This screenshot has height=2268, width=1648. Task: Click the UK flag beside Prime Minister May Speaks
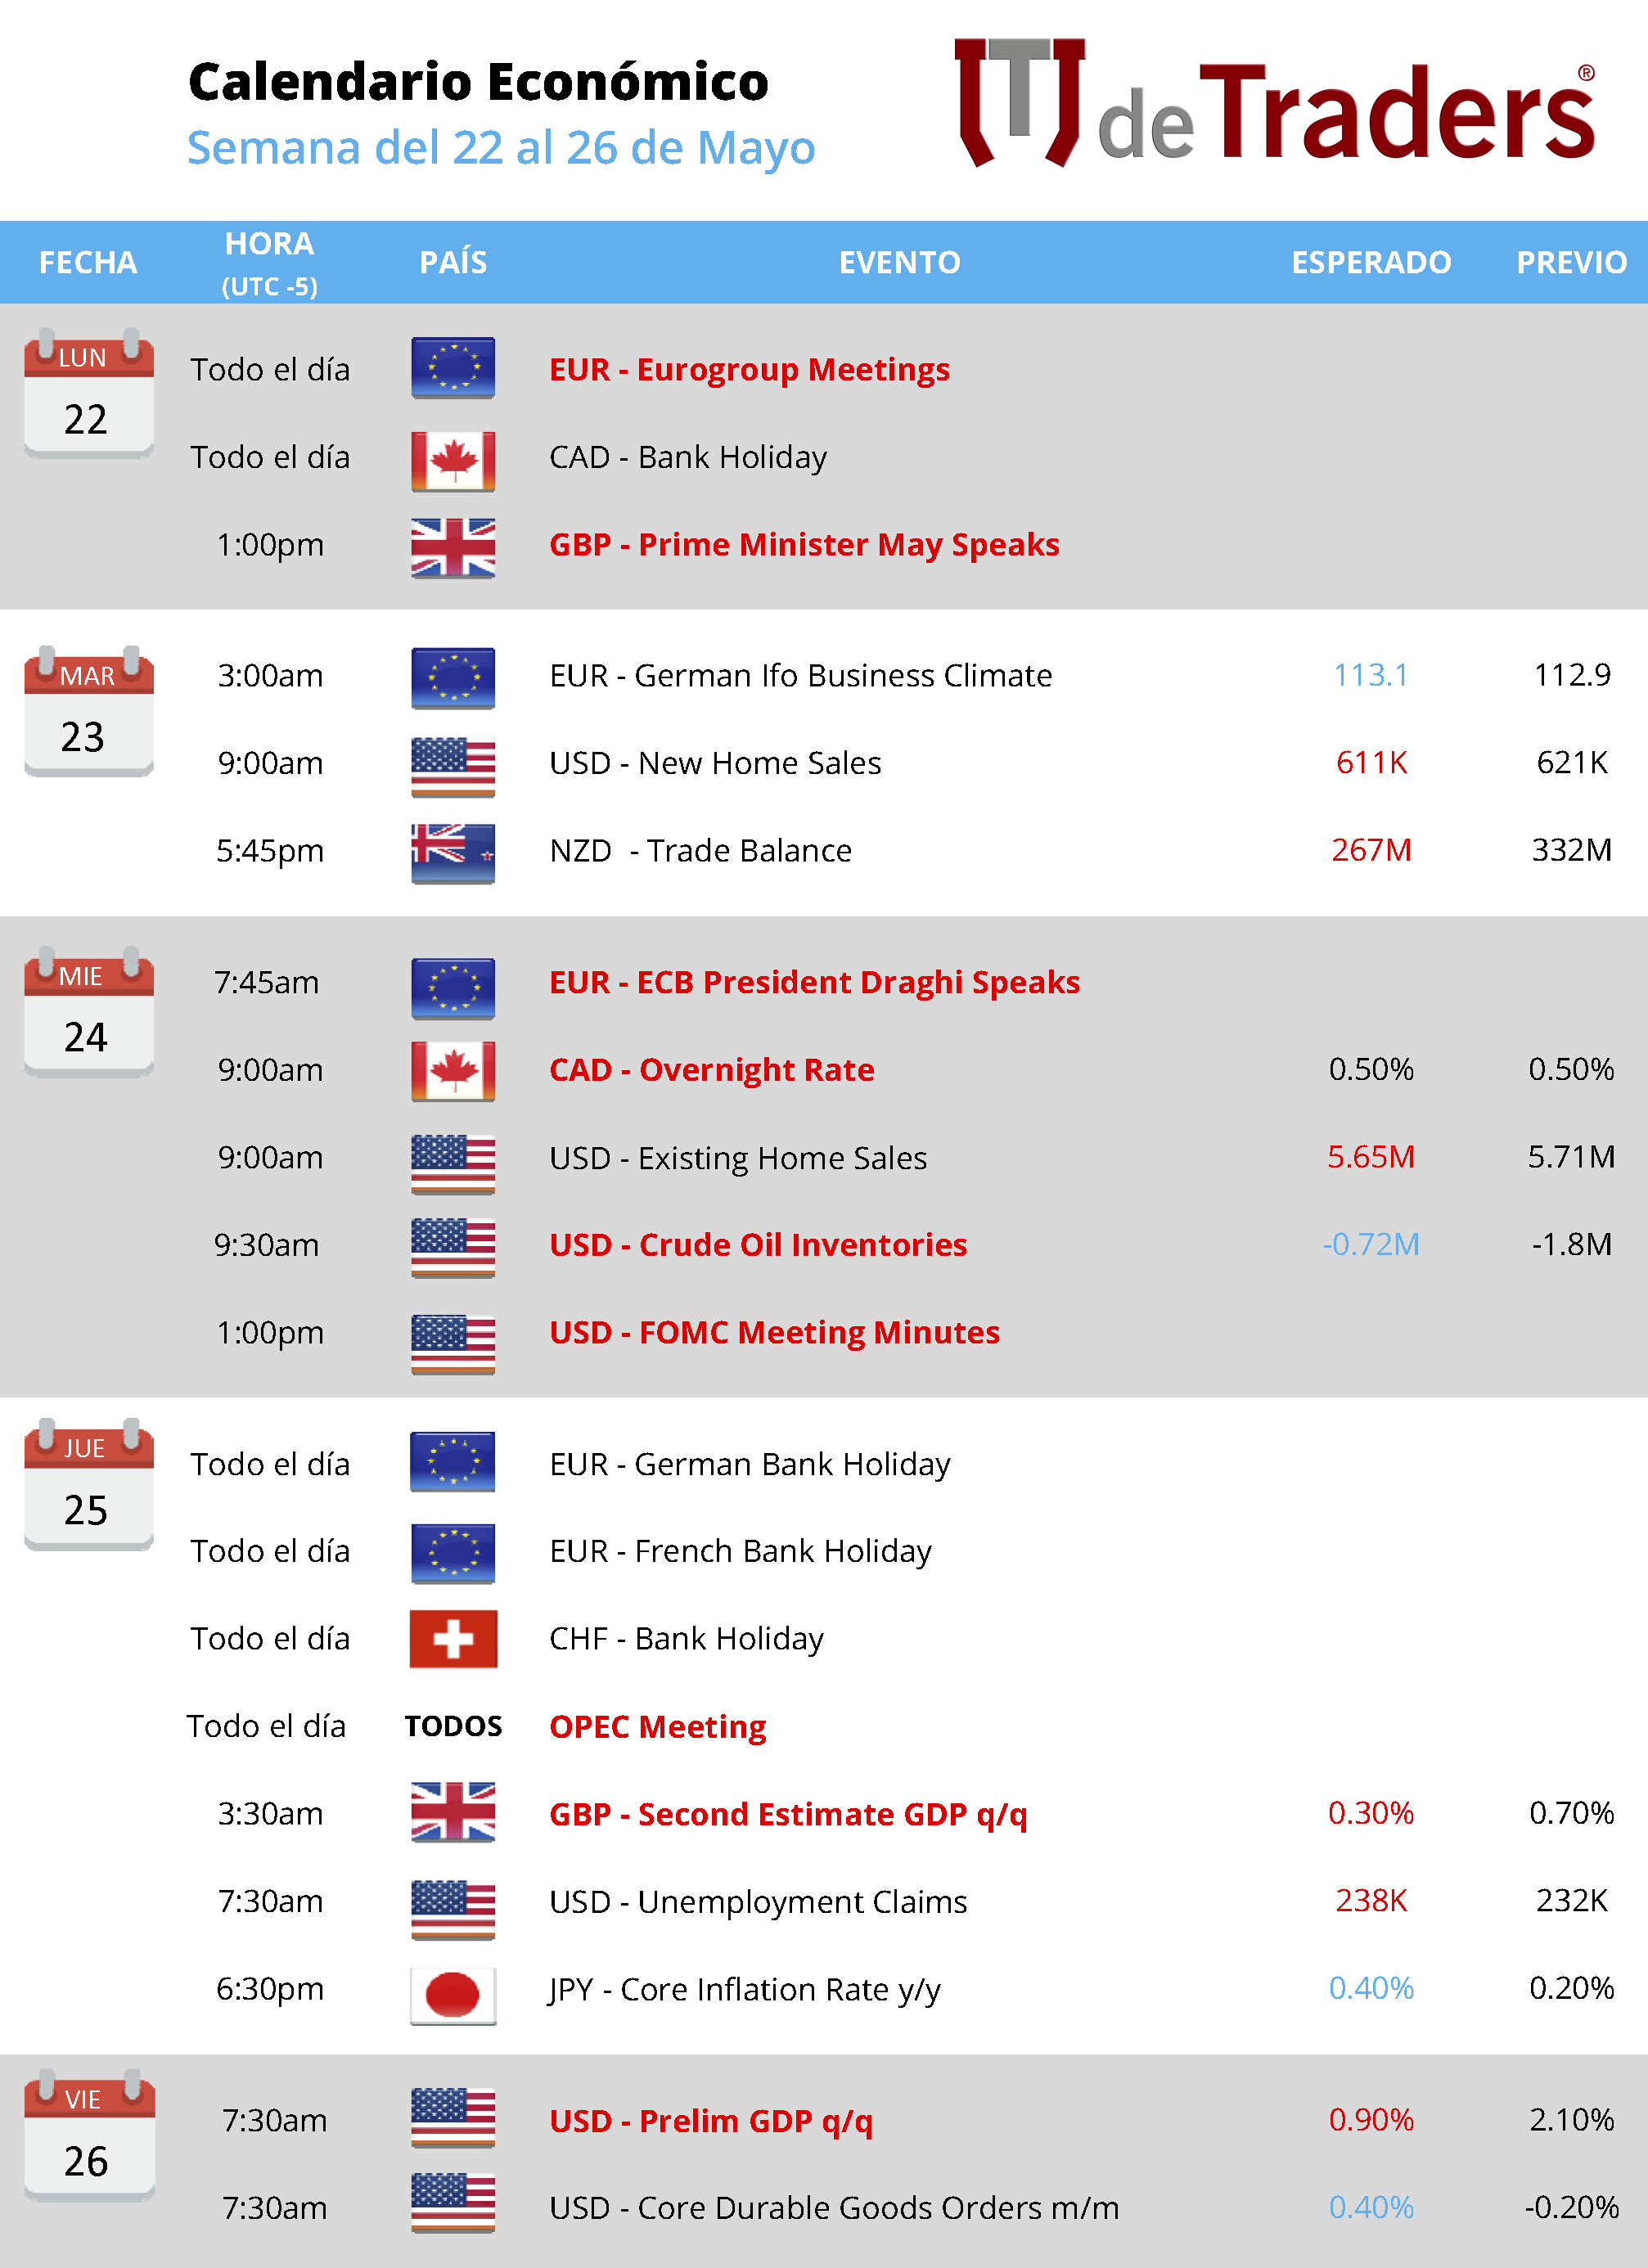453,547
